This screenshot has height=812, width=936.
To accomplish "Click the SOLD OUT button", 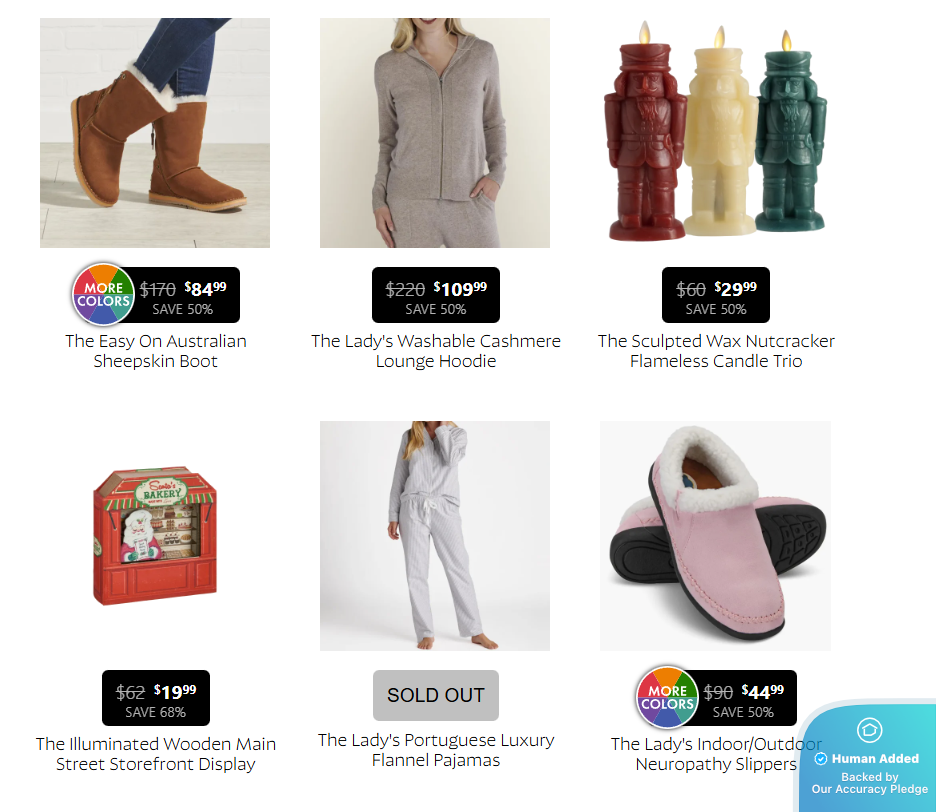I will pos(436,695).
